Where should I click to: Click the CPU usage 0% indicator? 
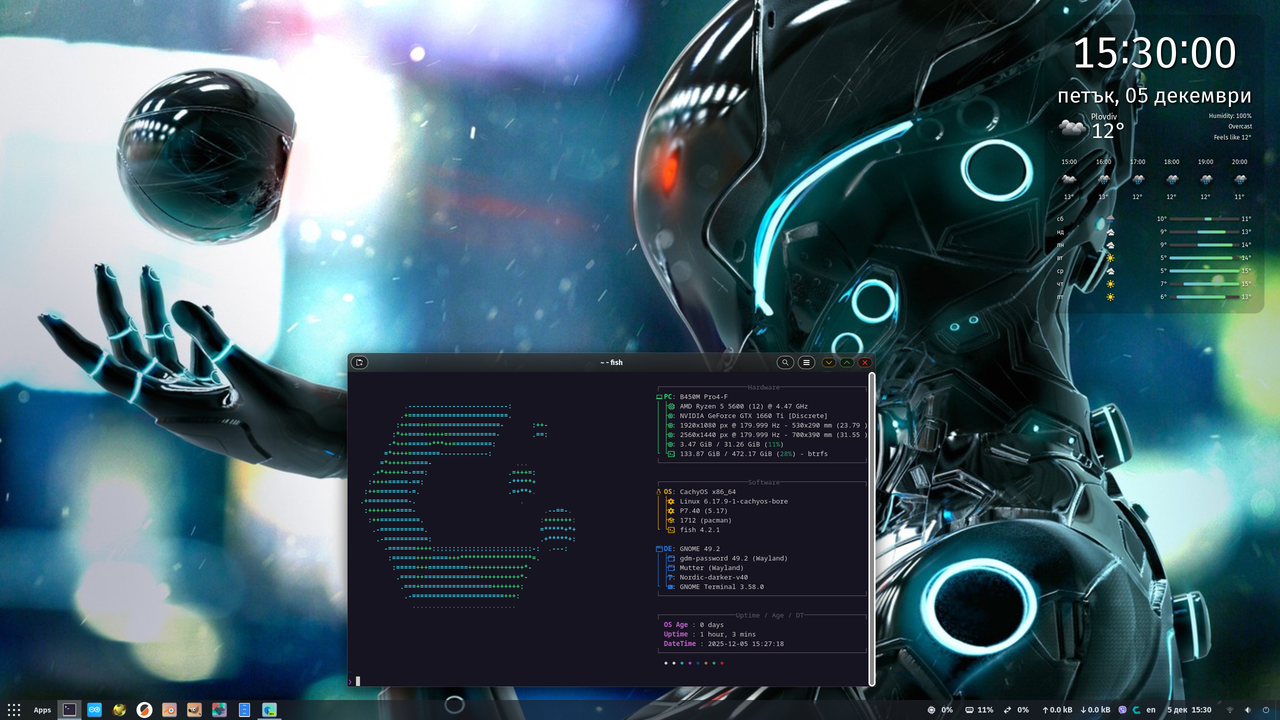940,710
